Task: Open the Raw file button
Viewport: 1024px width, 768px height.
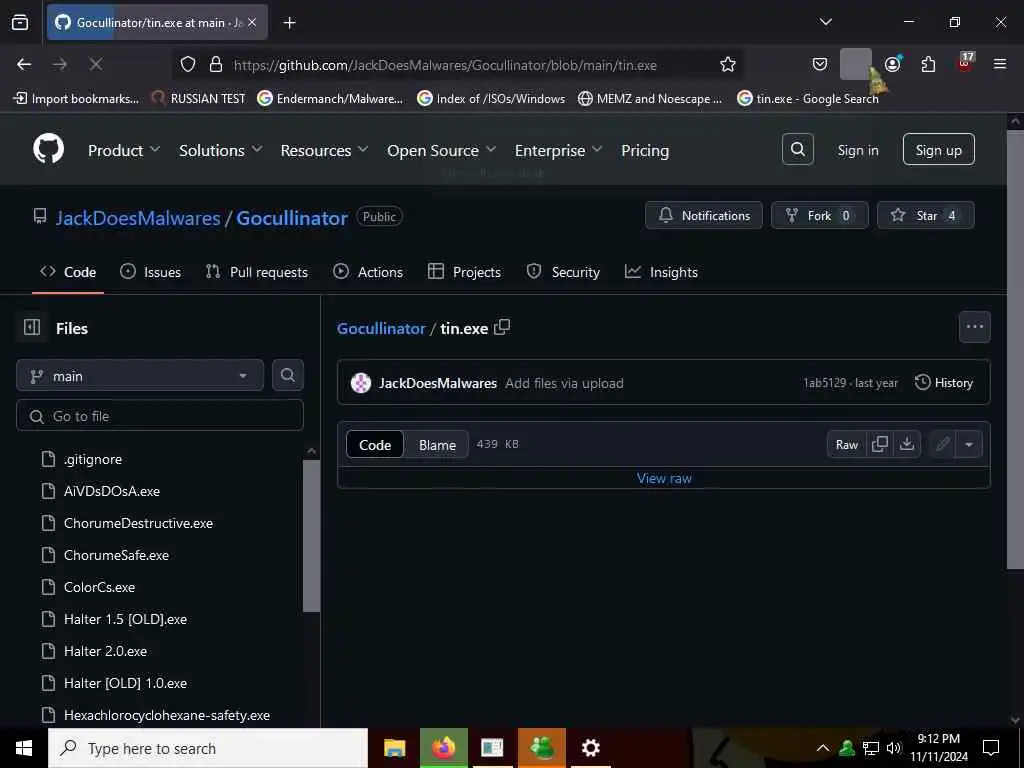Action: click(x=846, y=444)
